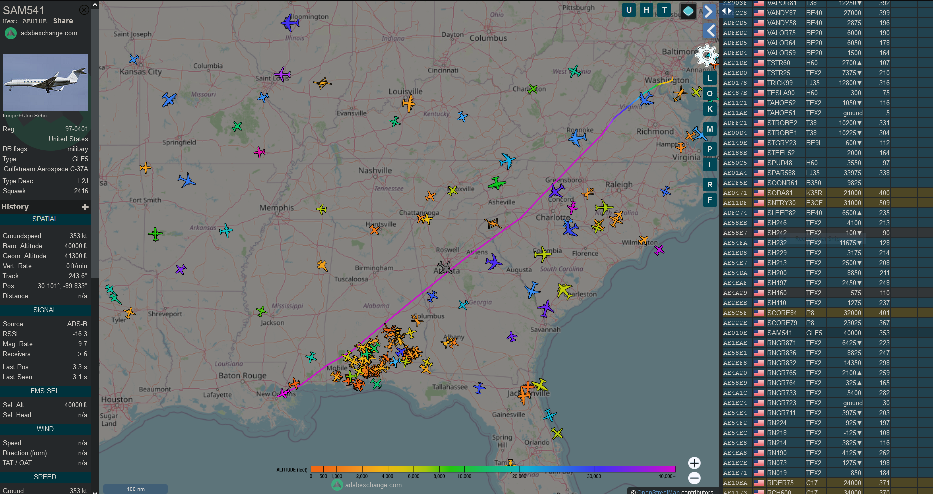The width and height of the screenshot is (933, 494).
Task: Click the SPEED section header
Action: point(45,477)
